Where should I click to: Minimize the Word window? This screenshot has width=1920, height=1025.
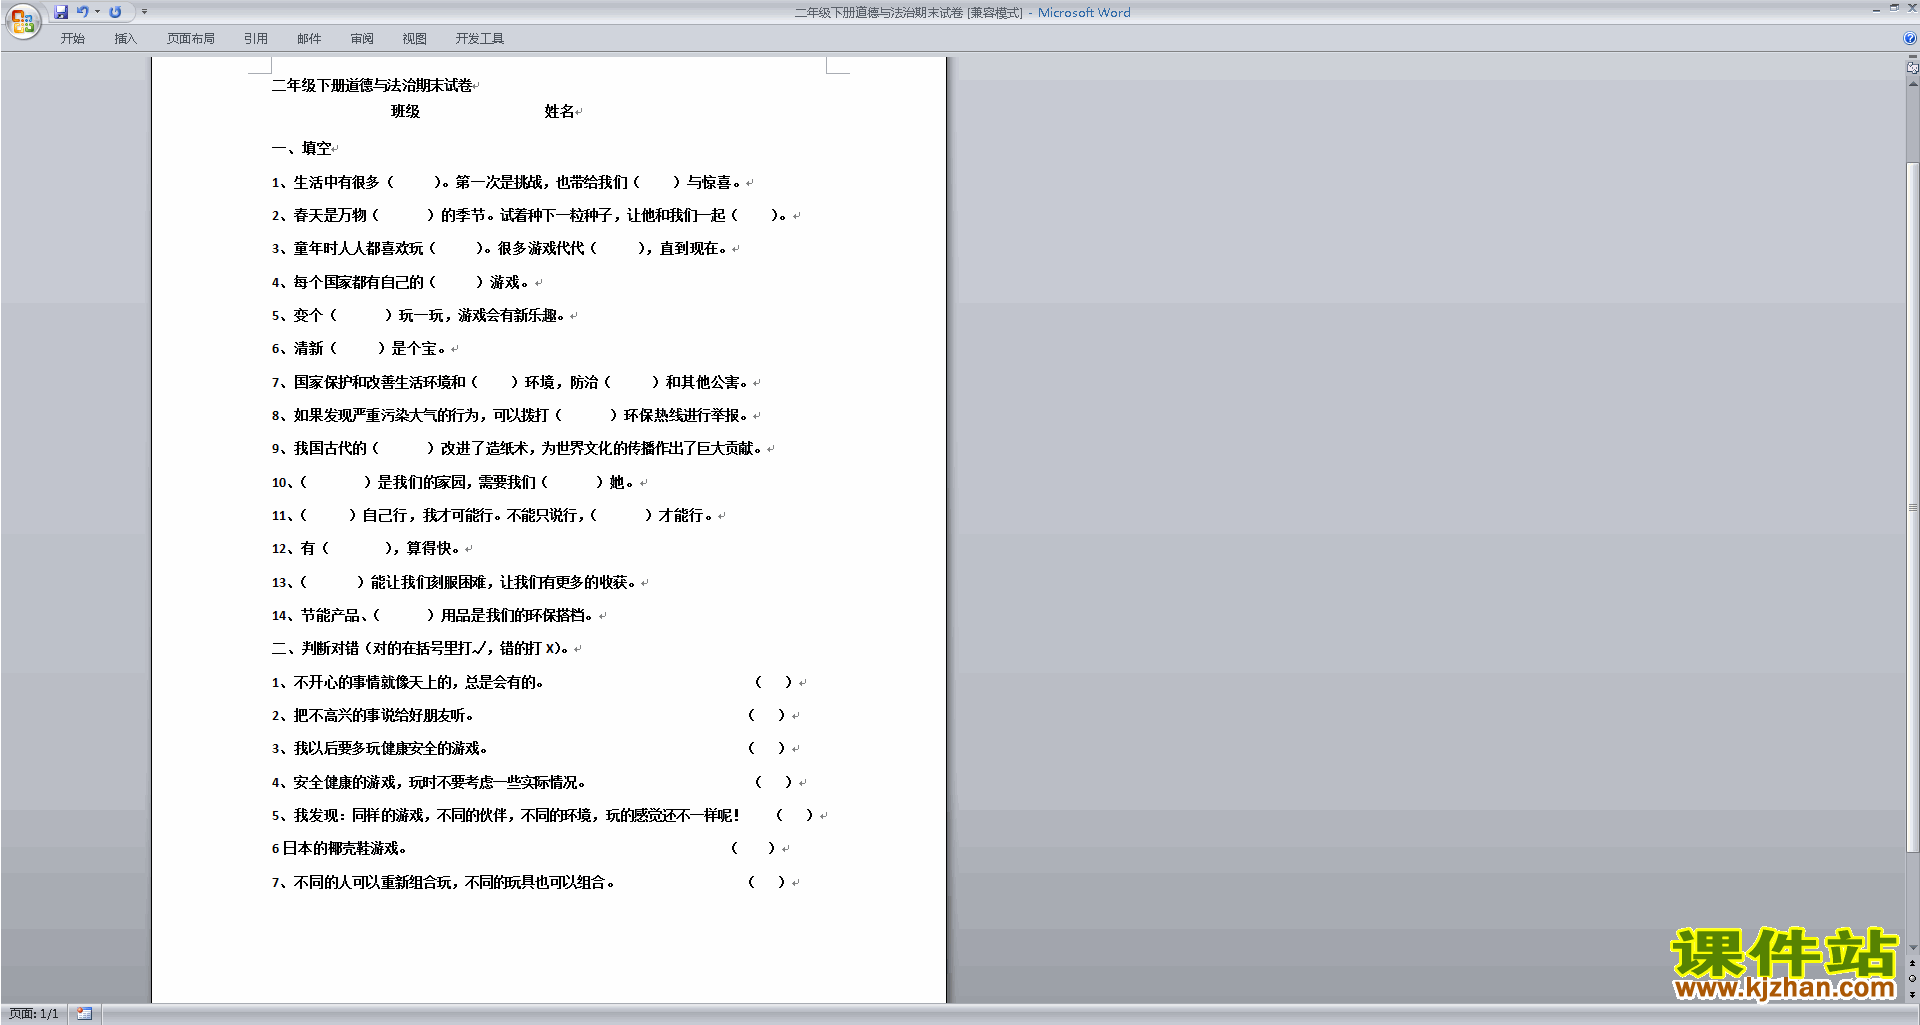1875,9
